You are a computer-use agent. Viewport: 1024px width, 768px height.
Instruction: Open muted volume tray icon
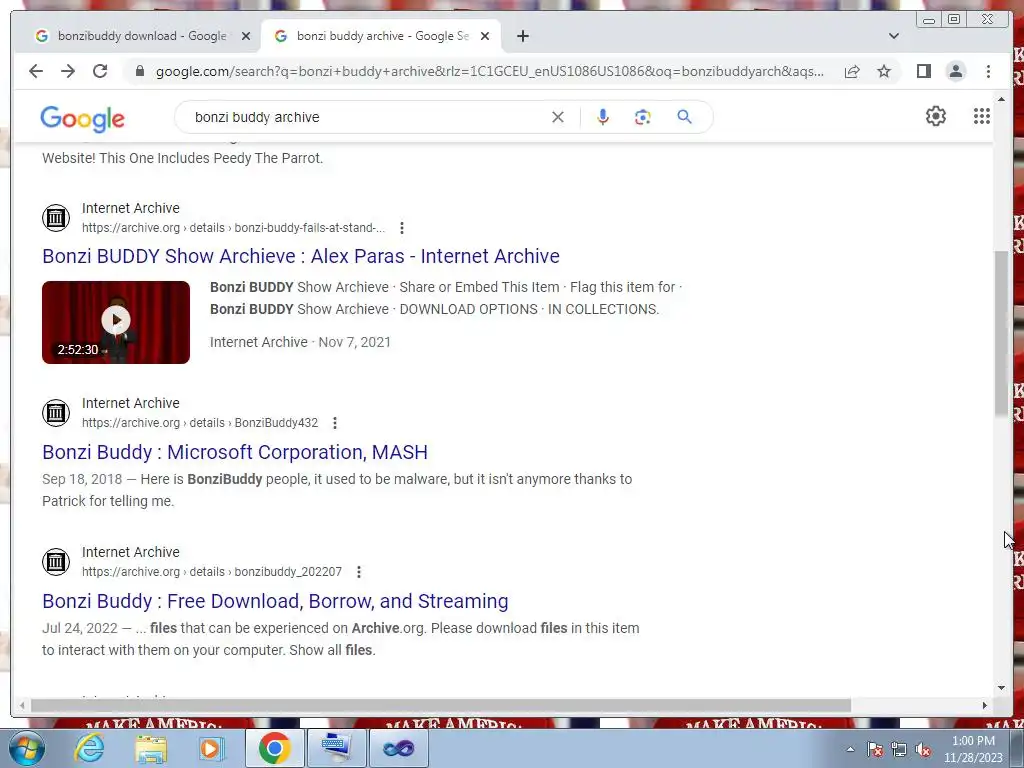(923, 749)
